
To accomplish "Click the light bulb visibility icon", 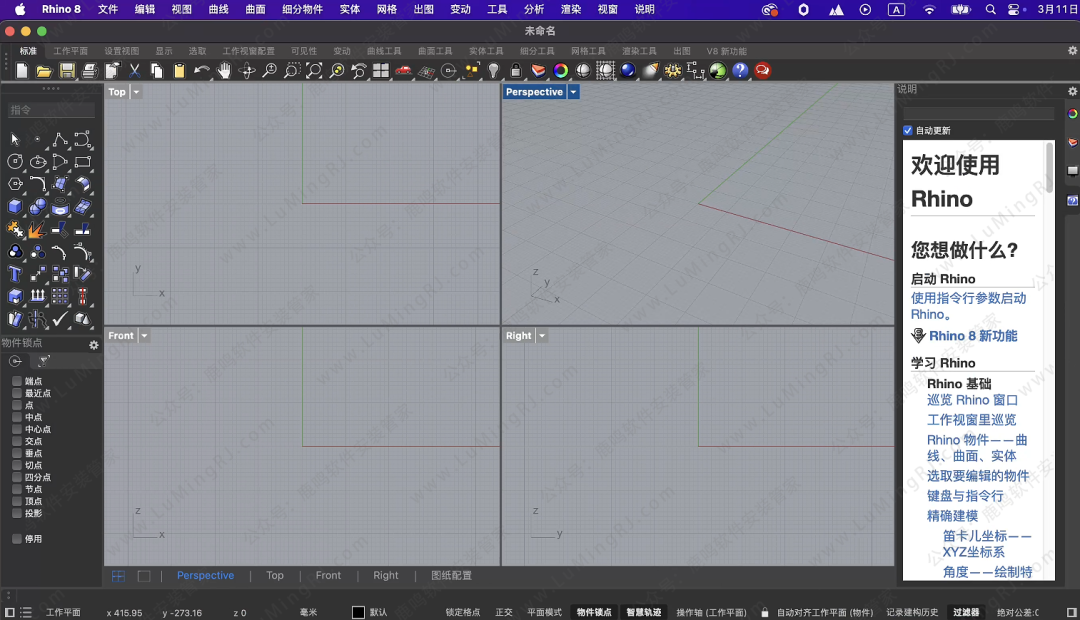I will coord(493,71).
